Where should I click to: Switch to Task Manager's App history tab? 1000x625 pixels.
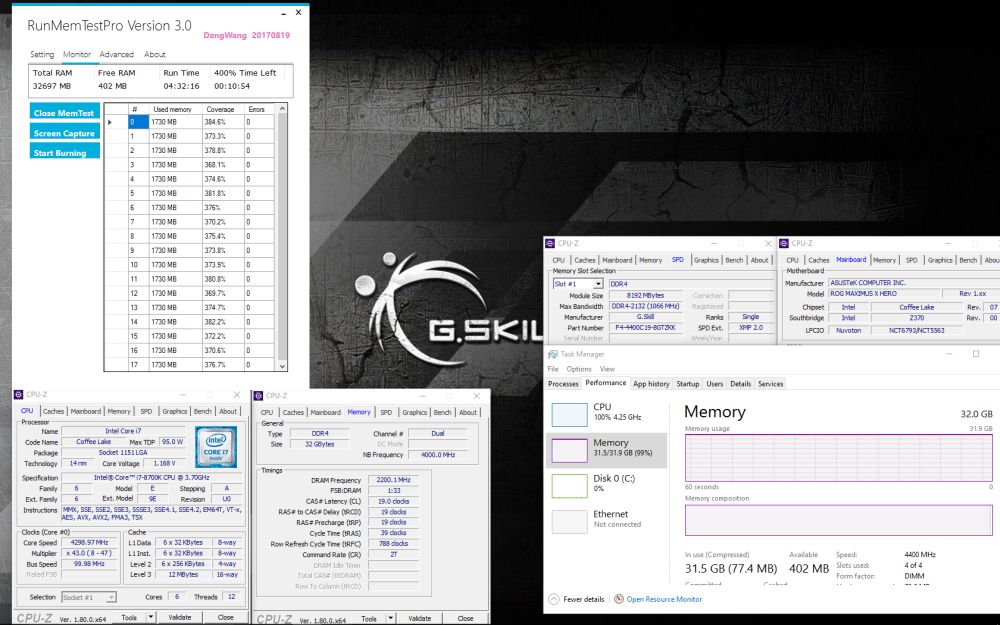click(x=651, y=383)
